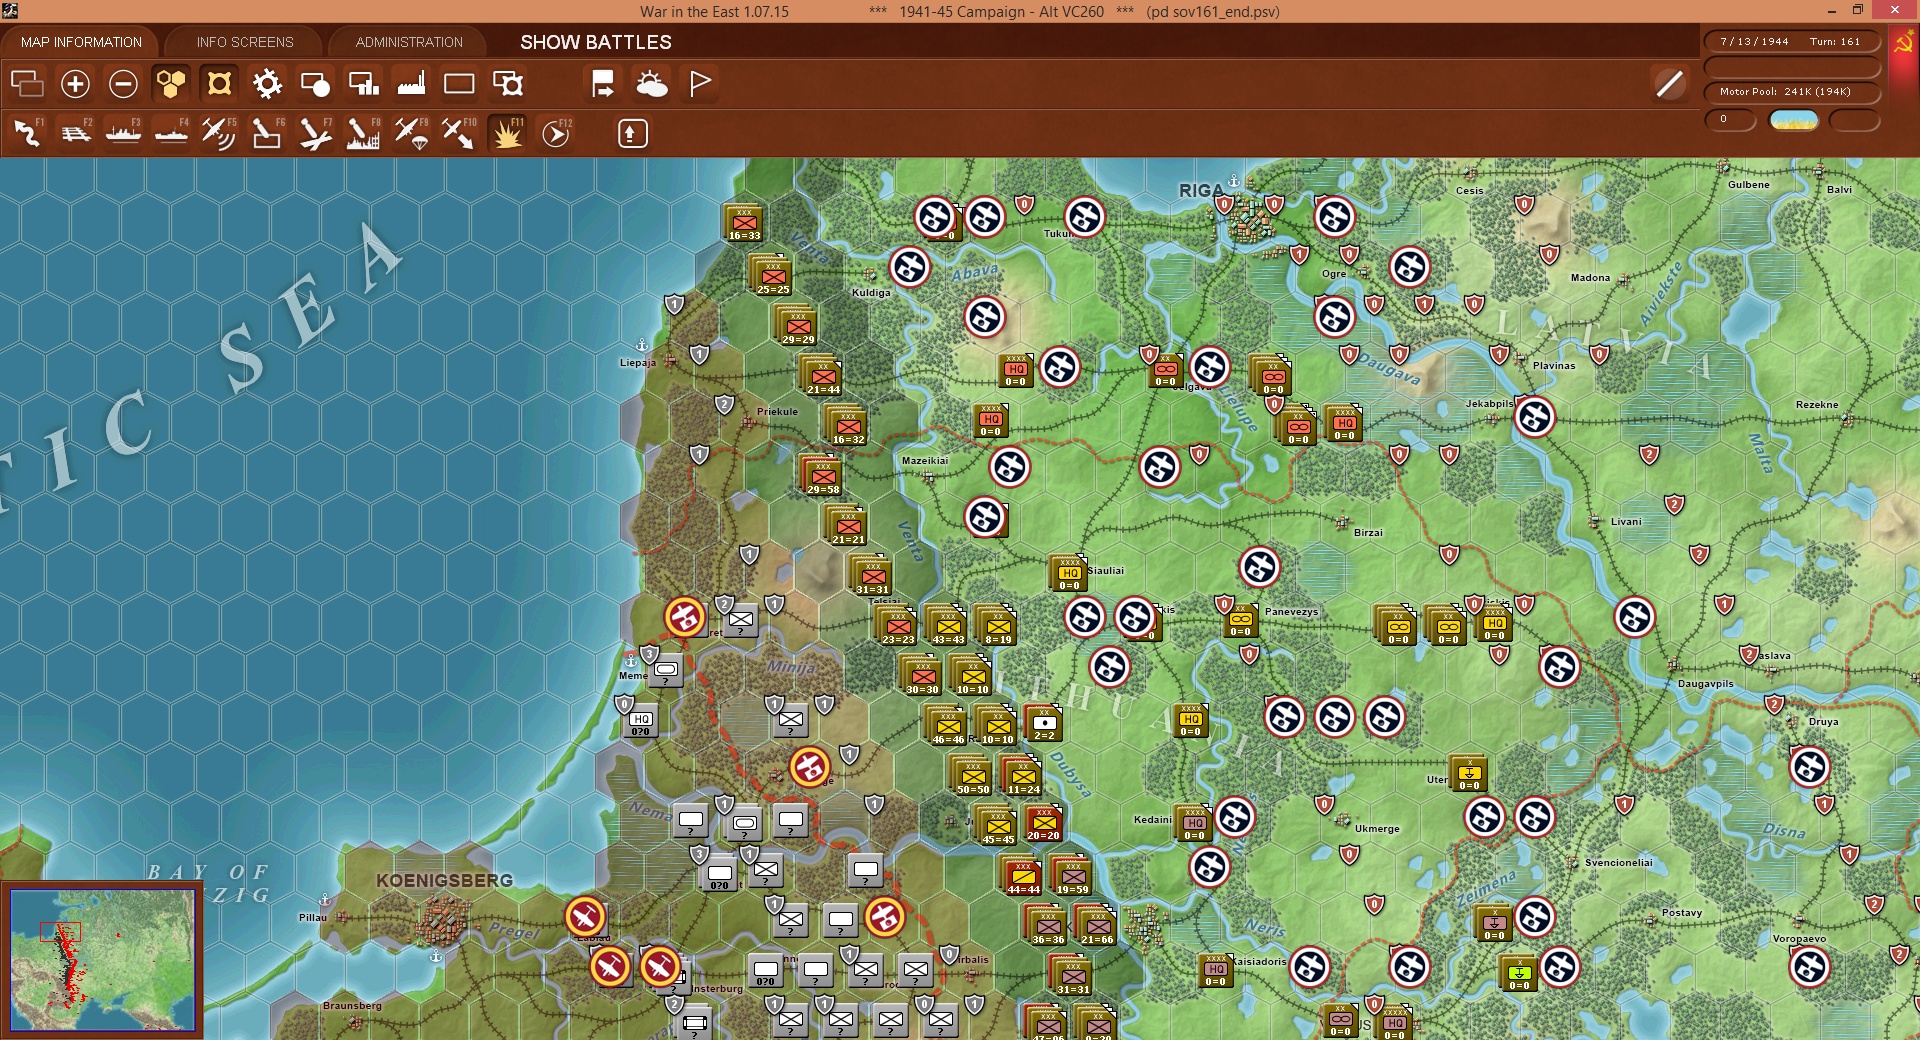This screenshot has height=1040, width=1920.
Task: Click the rectangle-with-bars toolbar icon
Action: 363,84
